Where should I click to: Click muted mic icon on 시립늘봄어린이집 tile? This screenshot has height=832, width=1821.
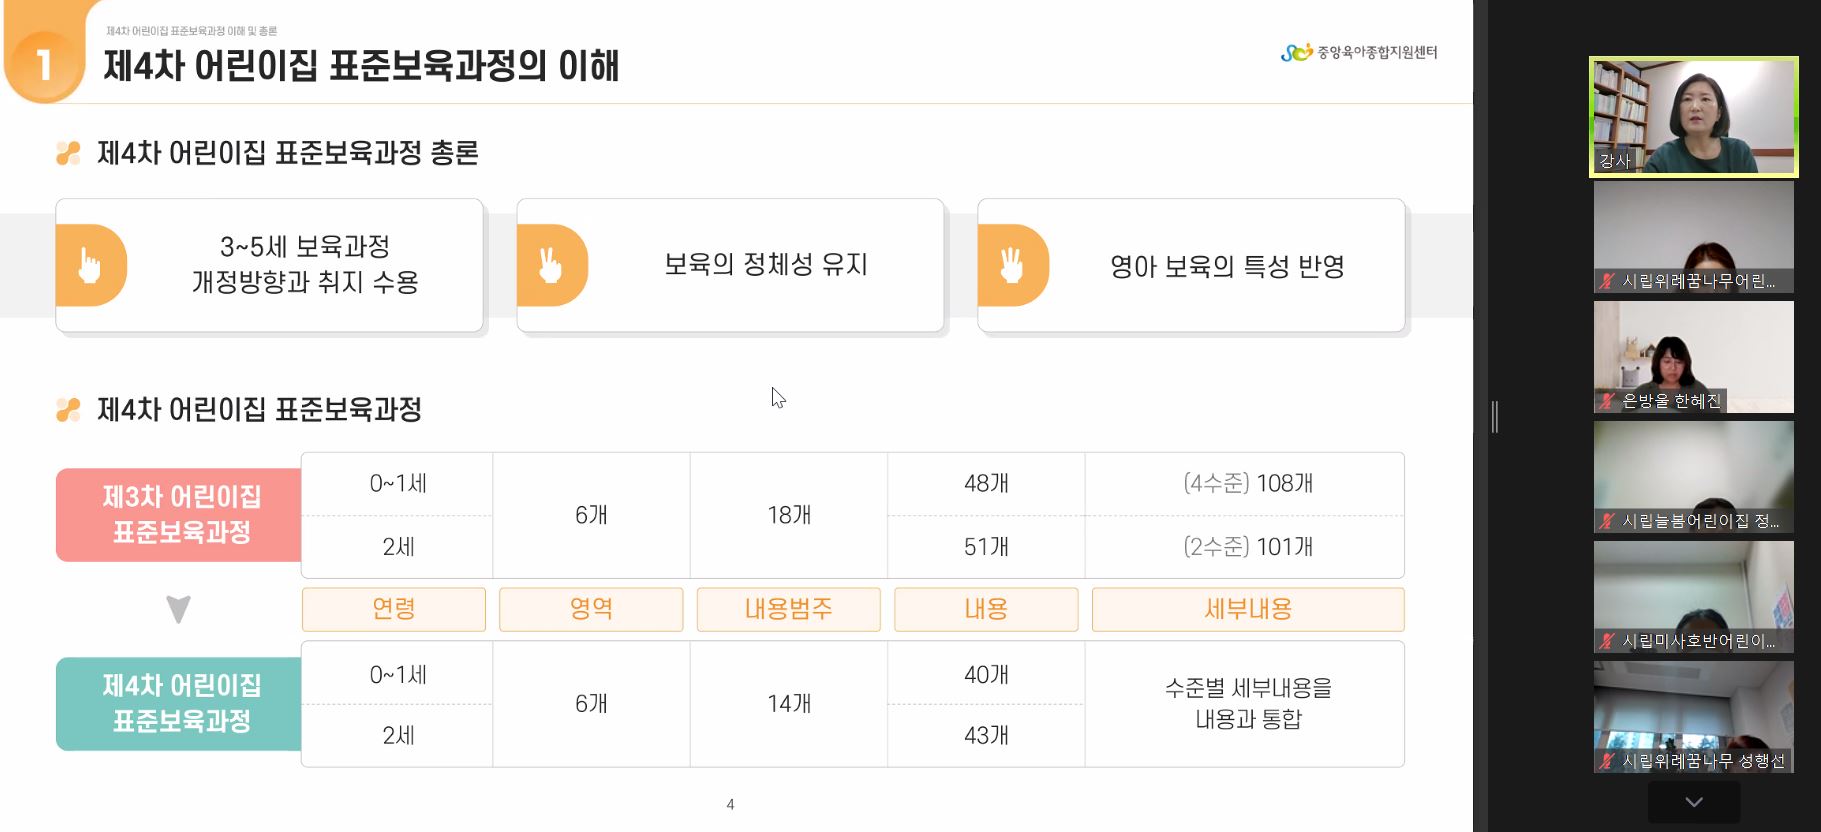1607,521
